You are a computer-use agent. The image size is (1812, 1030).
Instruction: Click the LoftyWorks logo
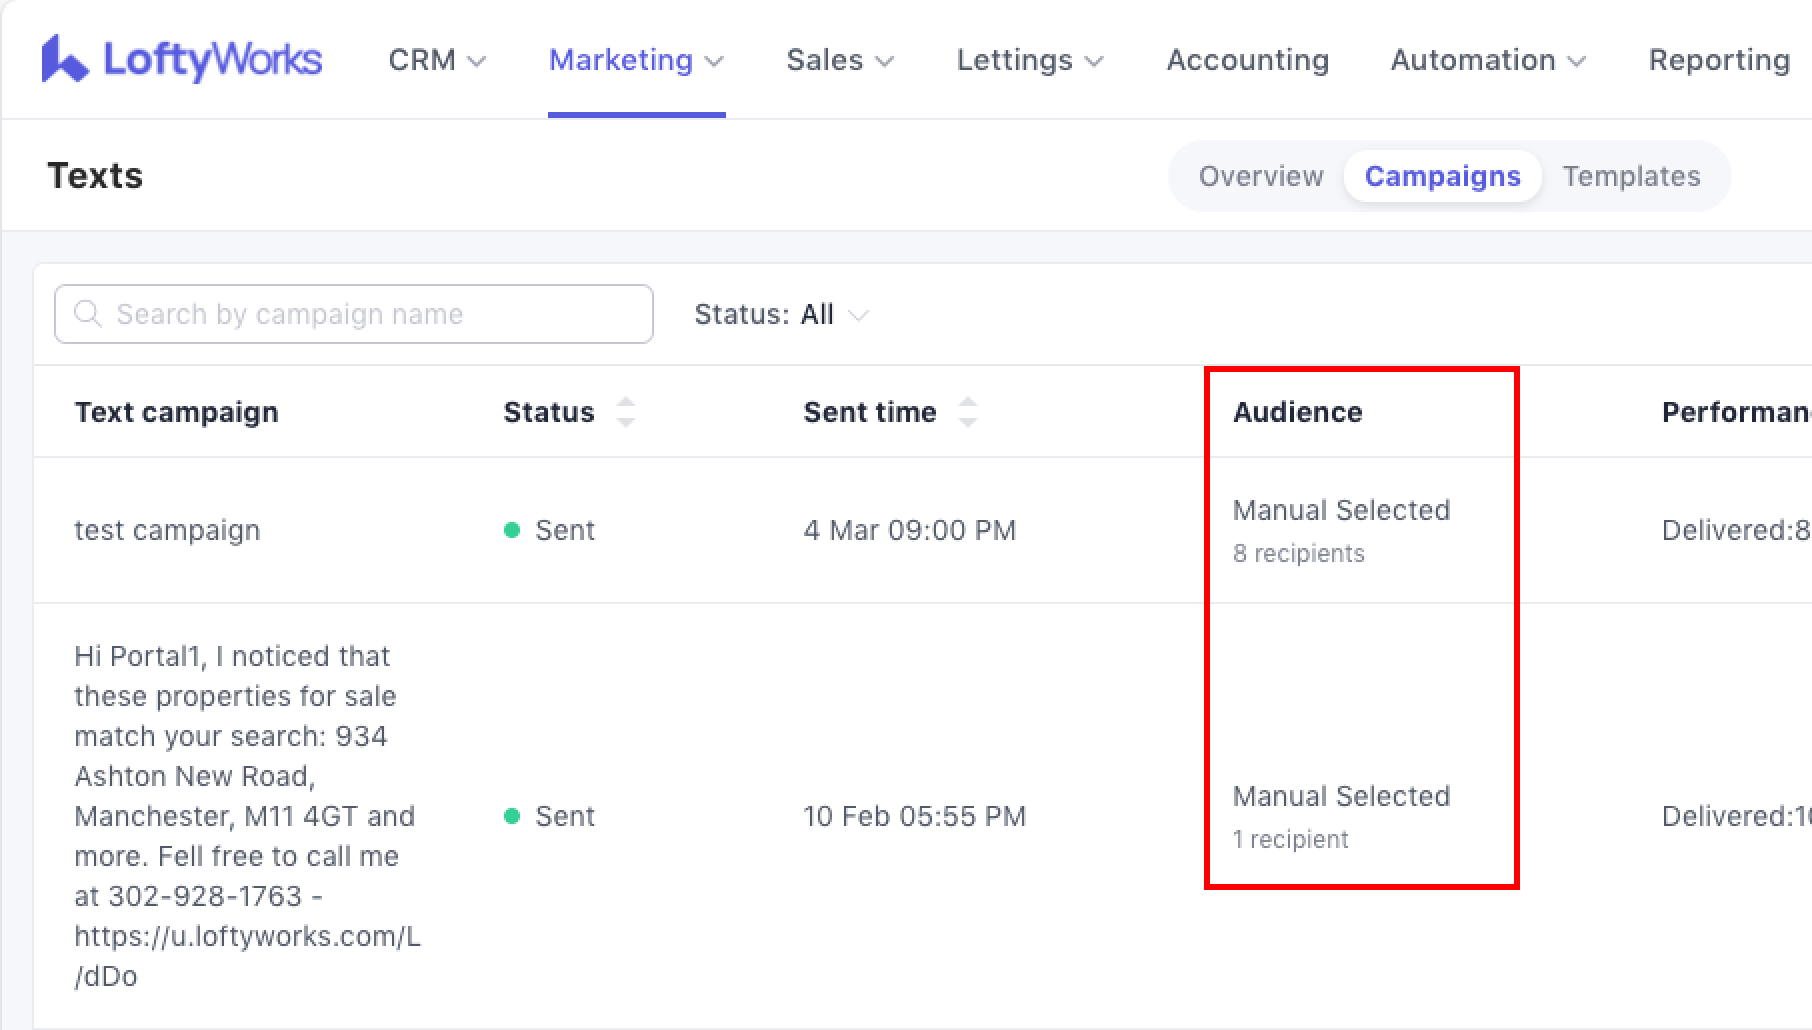181,60
